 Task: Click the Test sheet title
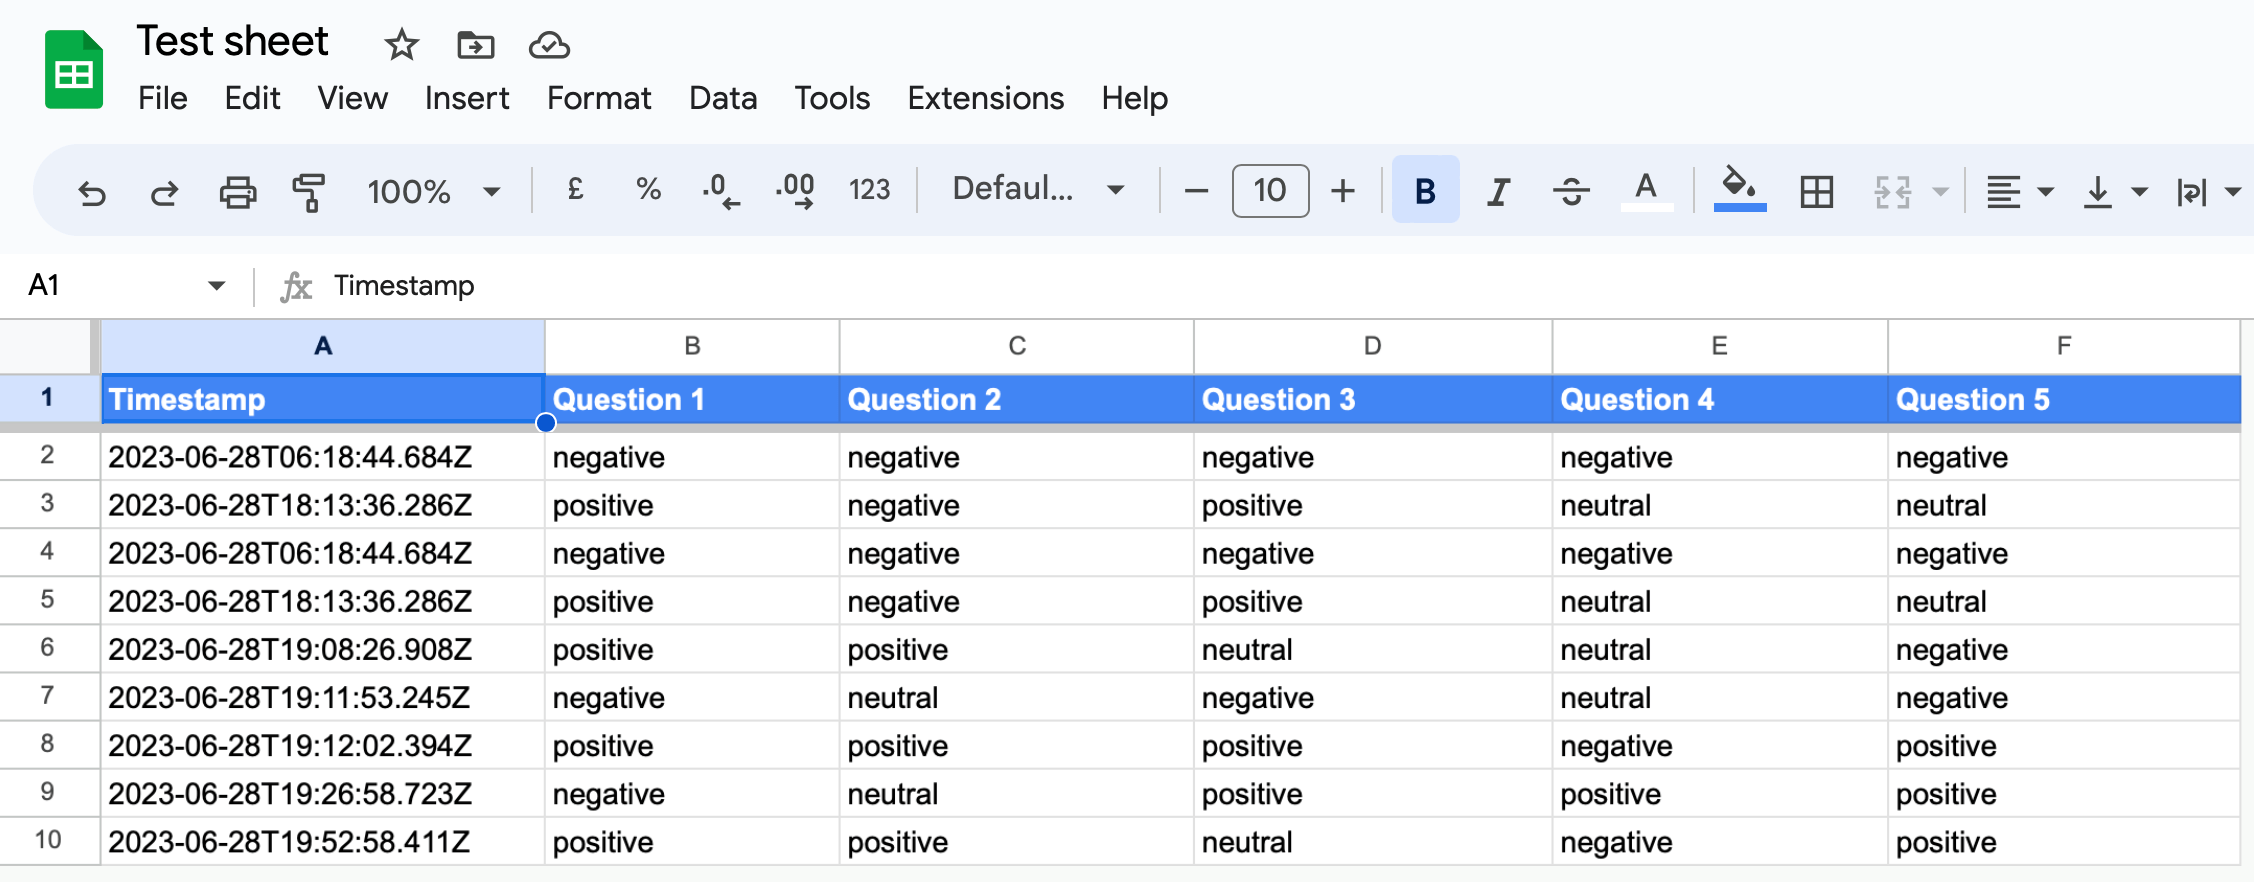tap(232, 41)
